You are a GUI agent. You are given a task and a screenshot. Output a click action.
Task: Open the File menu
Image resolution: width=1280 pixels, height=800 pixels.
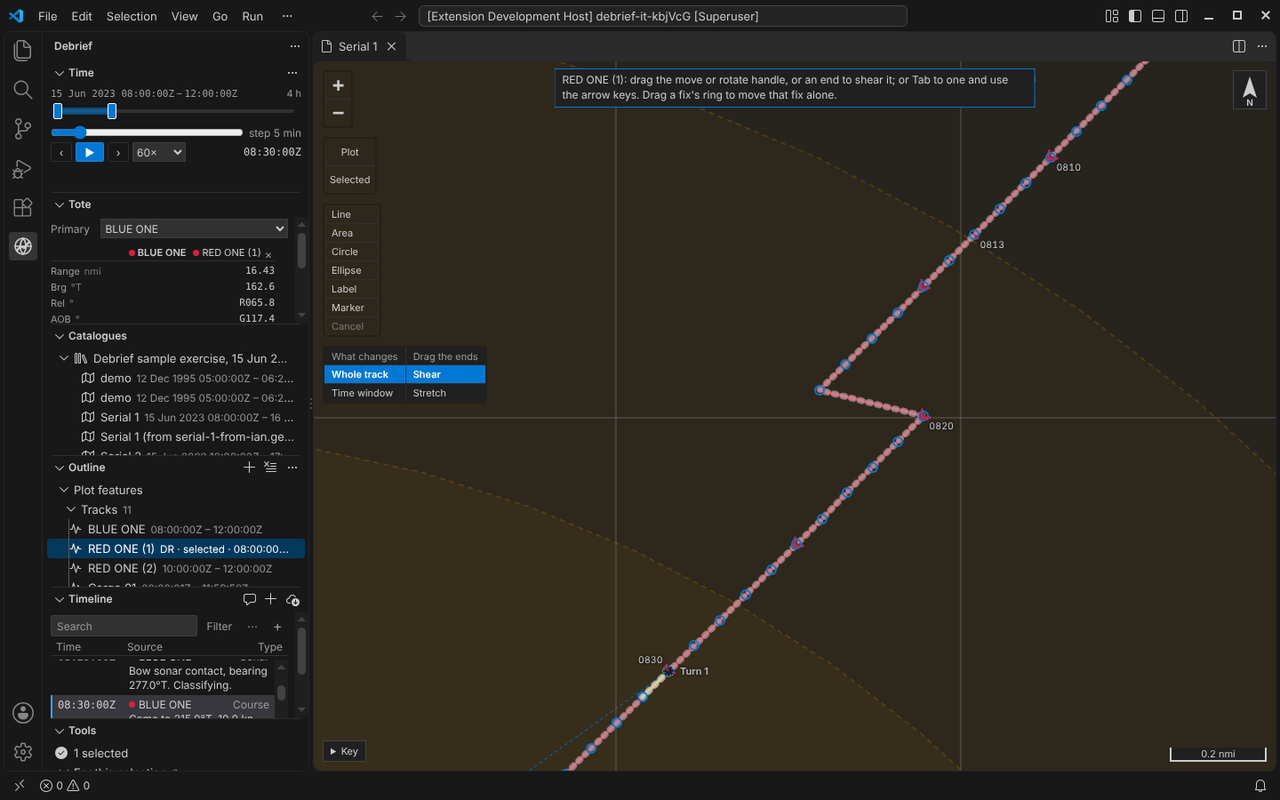click(x=48, y=16)
